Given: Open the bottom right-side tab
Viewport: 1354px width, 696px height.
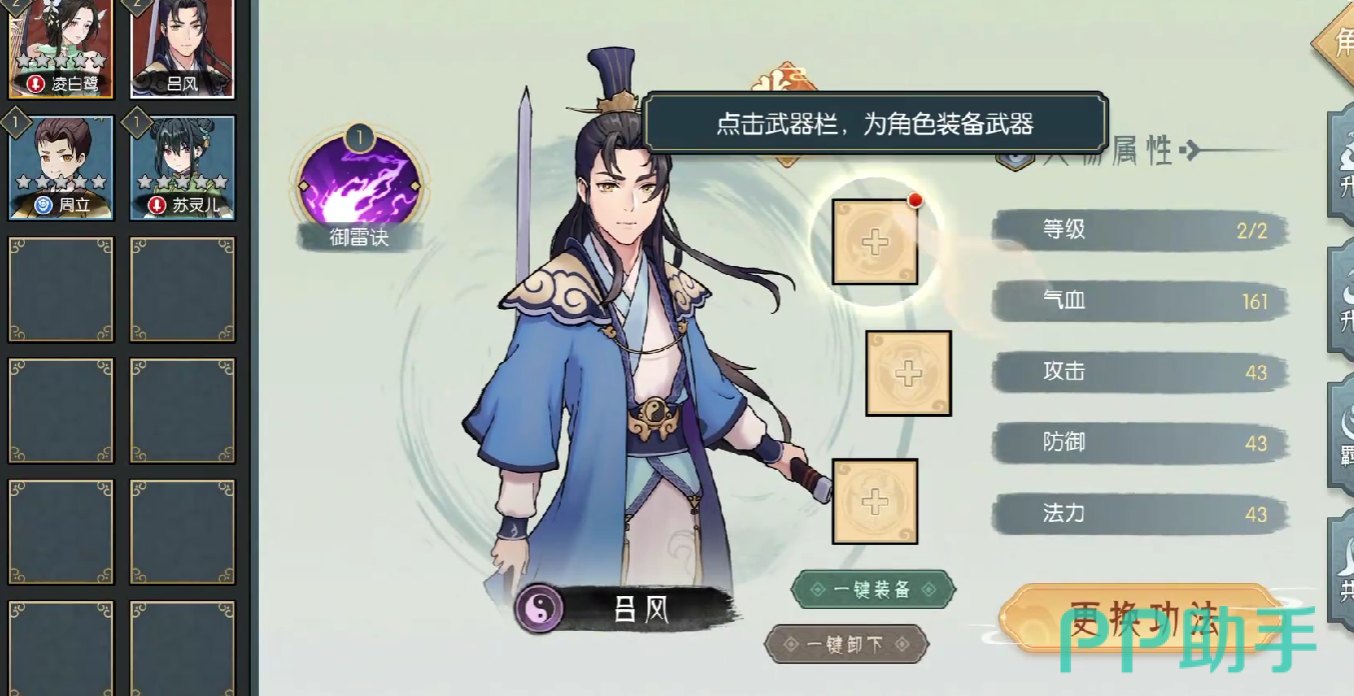Looking at the screenshot, I should coord(1341,568).
